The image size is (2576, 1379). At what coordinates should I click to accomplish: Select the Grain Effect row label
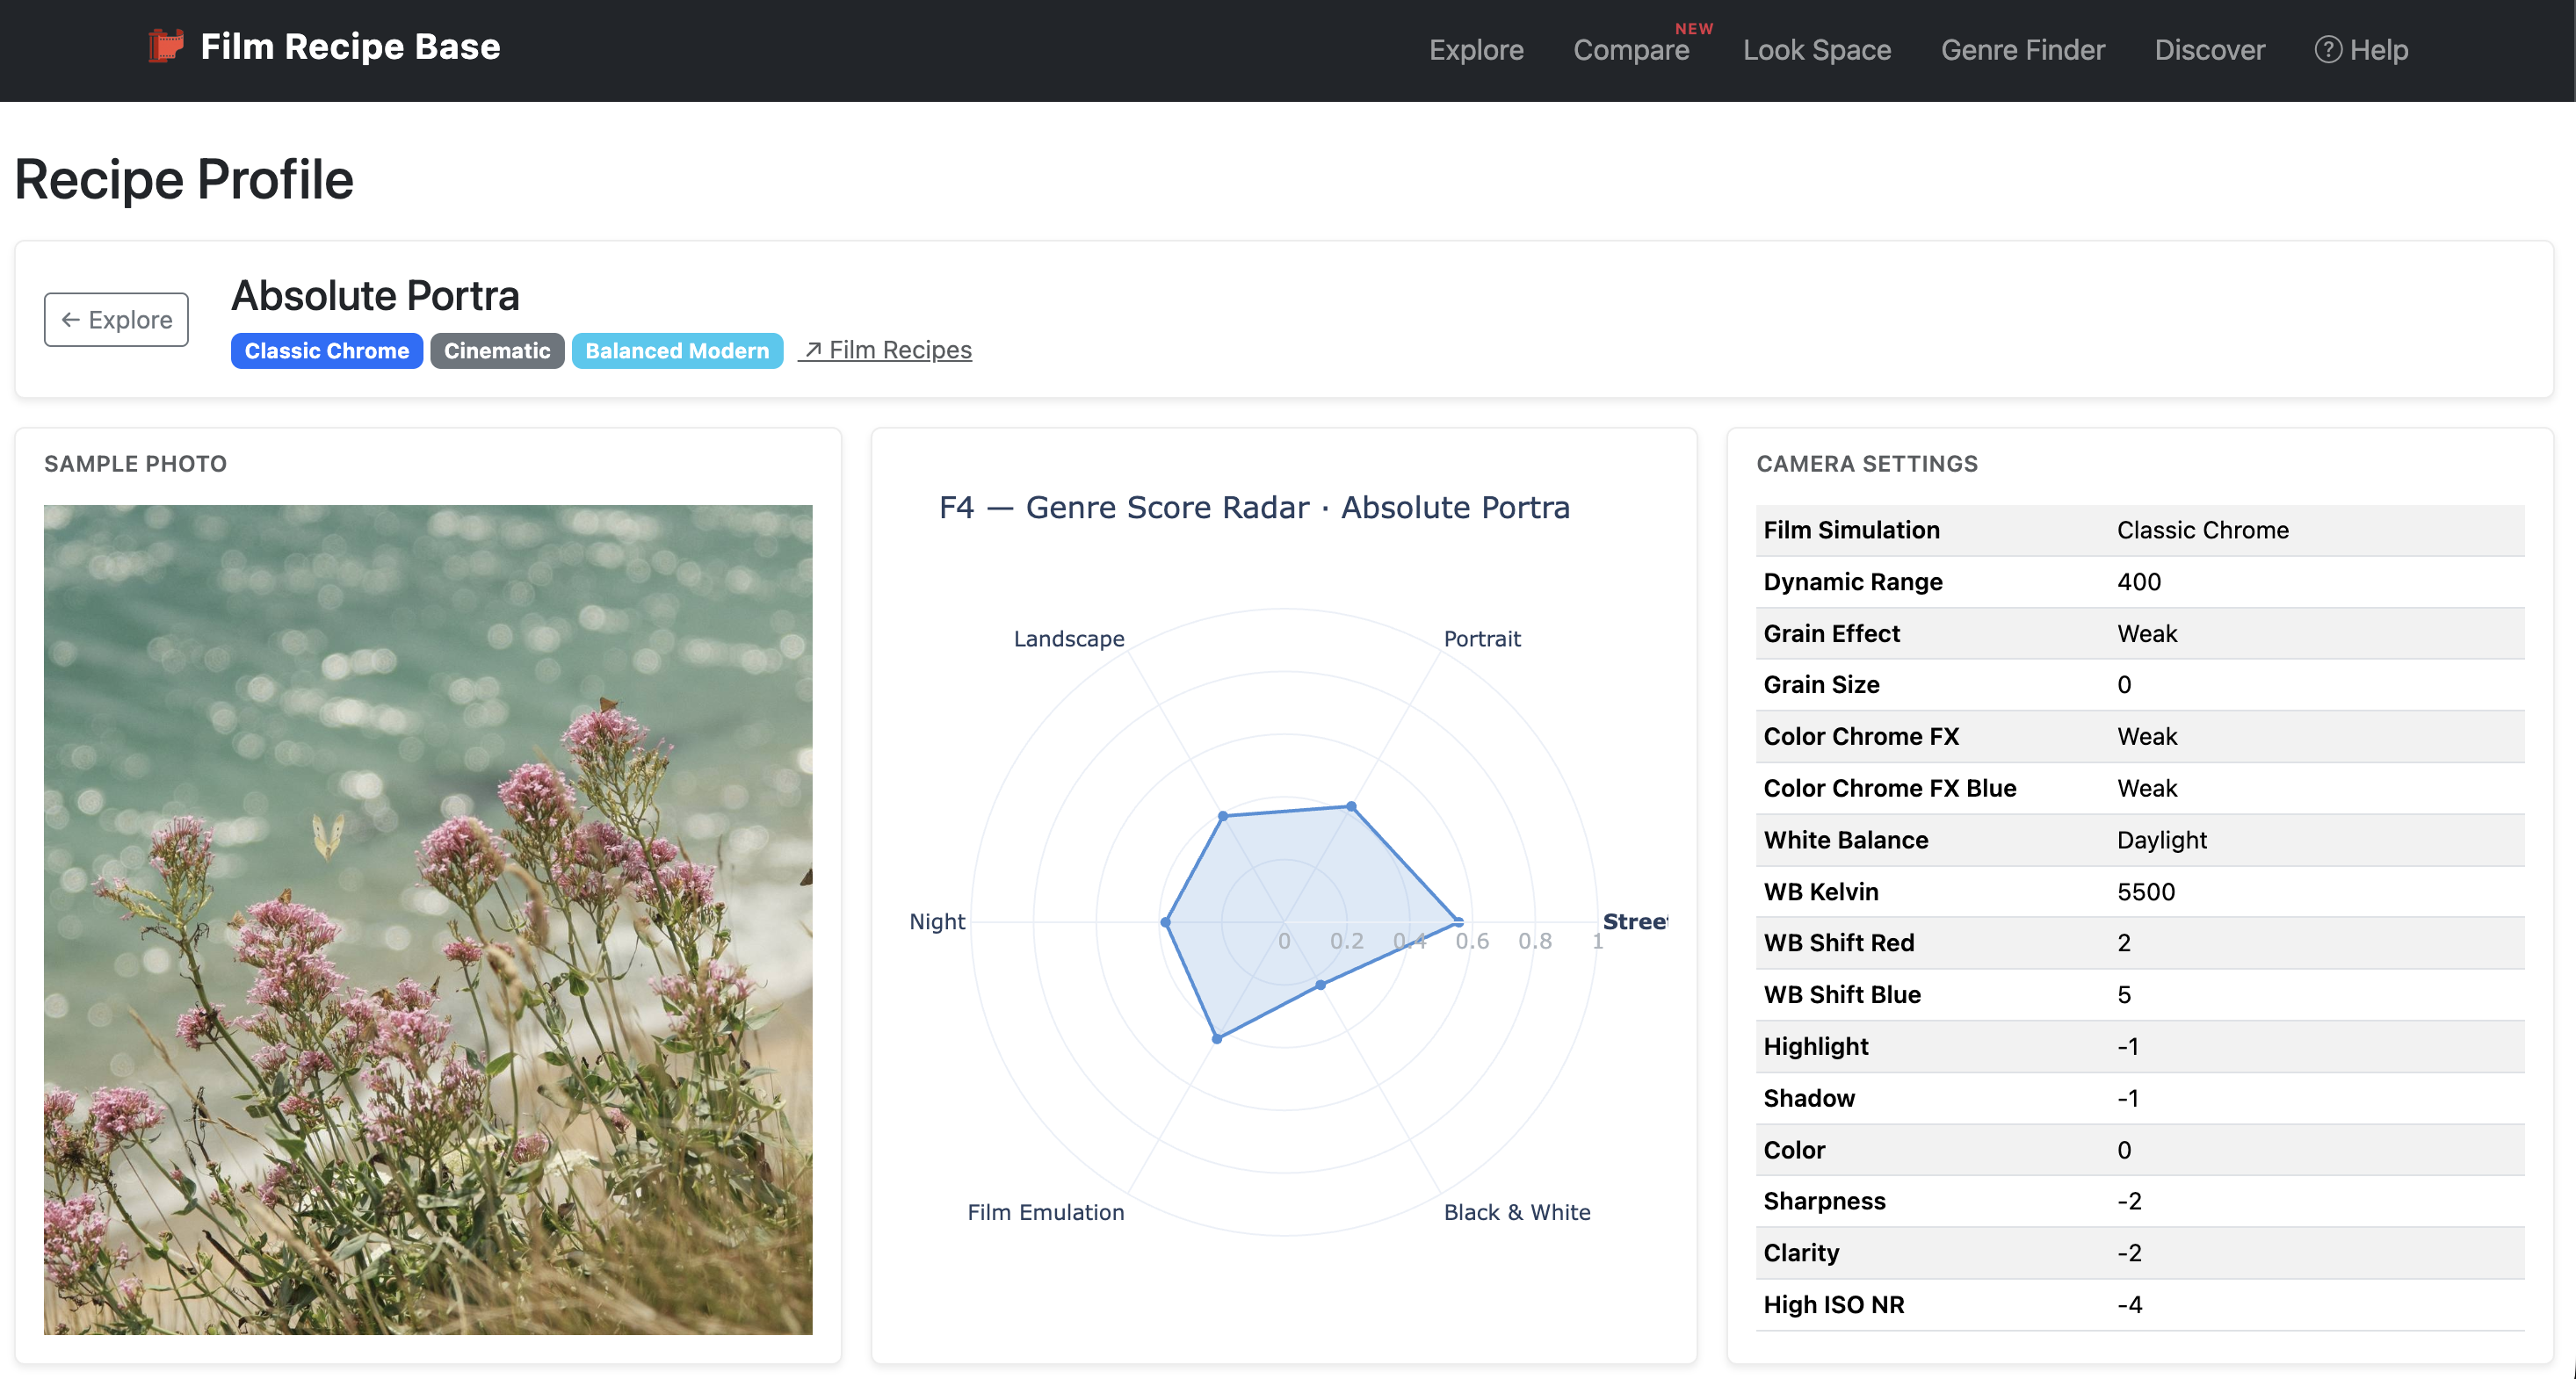coord(1831,633)
